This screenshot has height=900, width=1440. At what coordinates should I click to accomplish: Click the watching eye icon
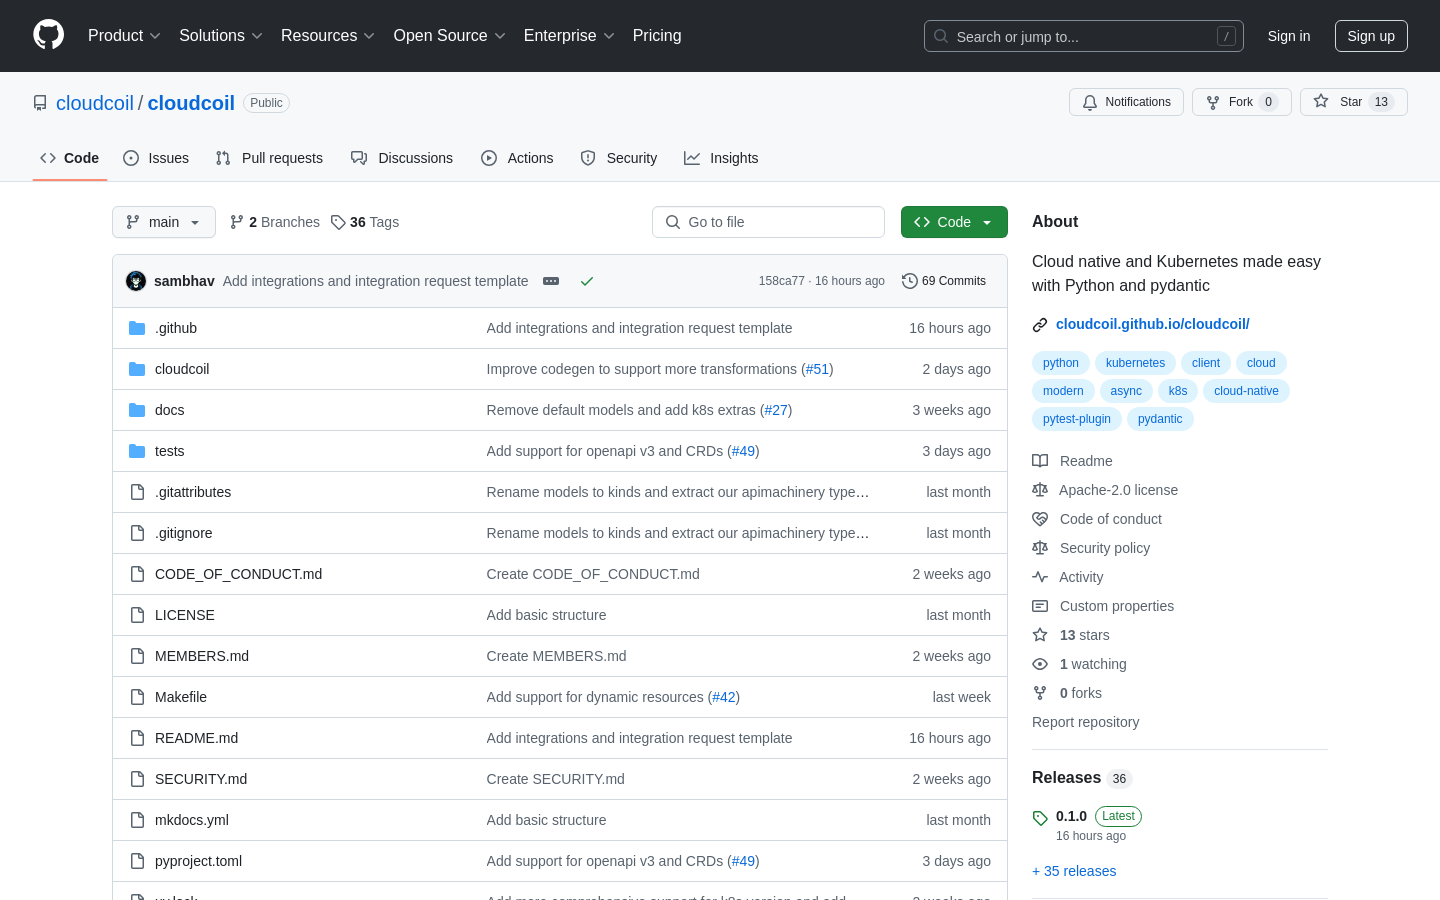click(1040, 664)
